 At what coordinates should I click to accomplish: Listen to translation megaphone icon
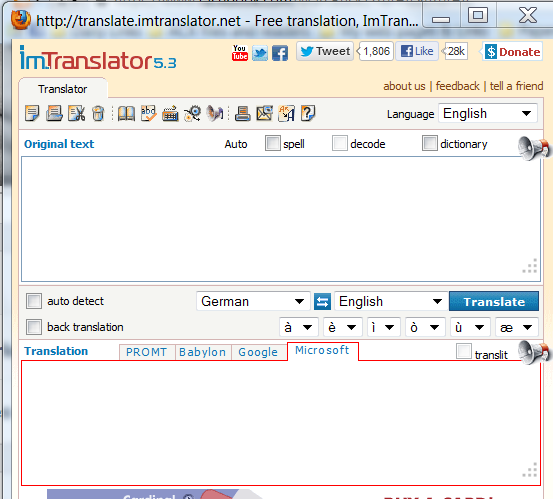534,352
